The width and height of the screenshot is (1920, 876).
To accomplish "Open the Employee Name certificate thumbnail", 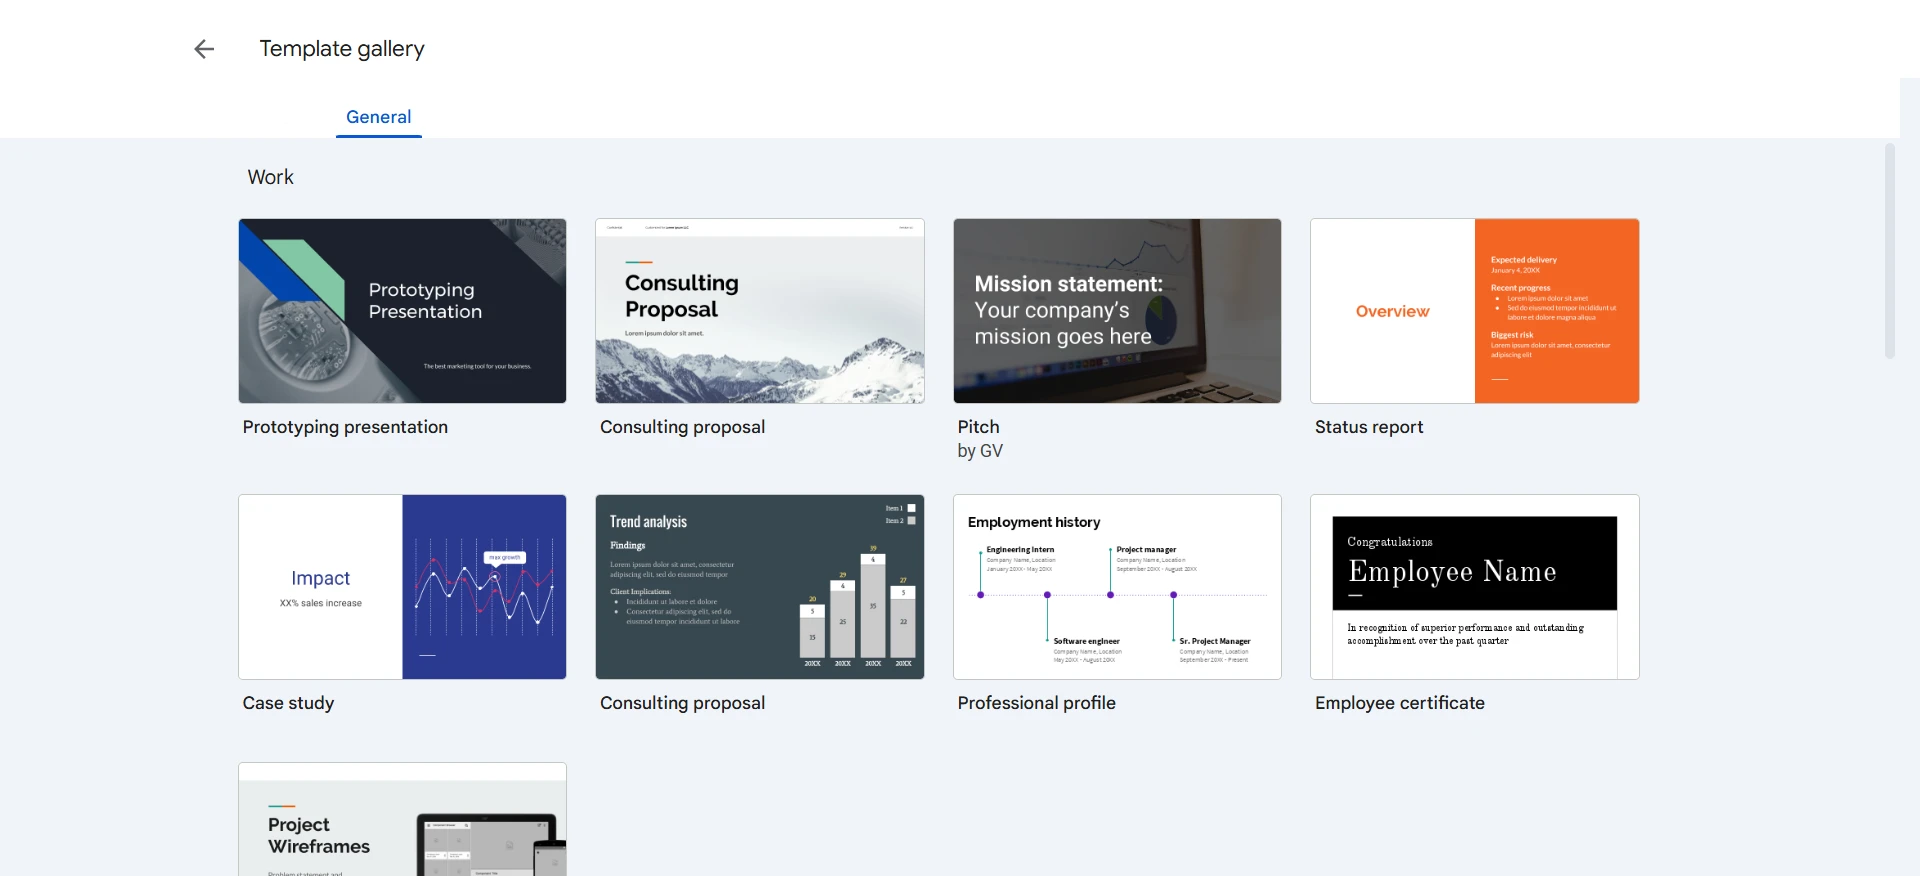I will pyautogui.click(x=1475, y=587).
